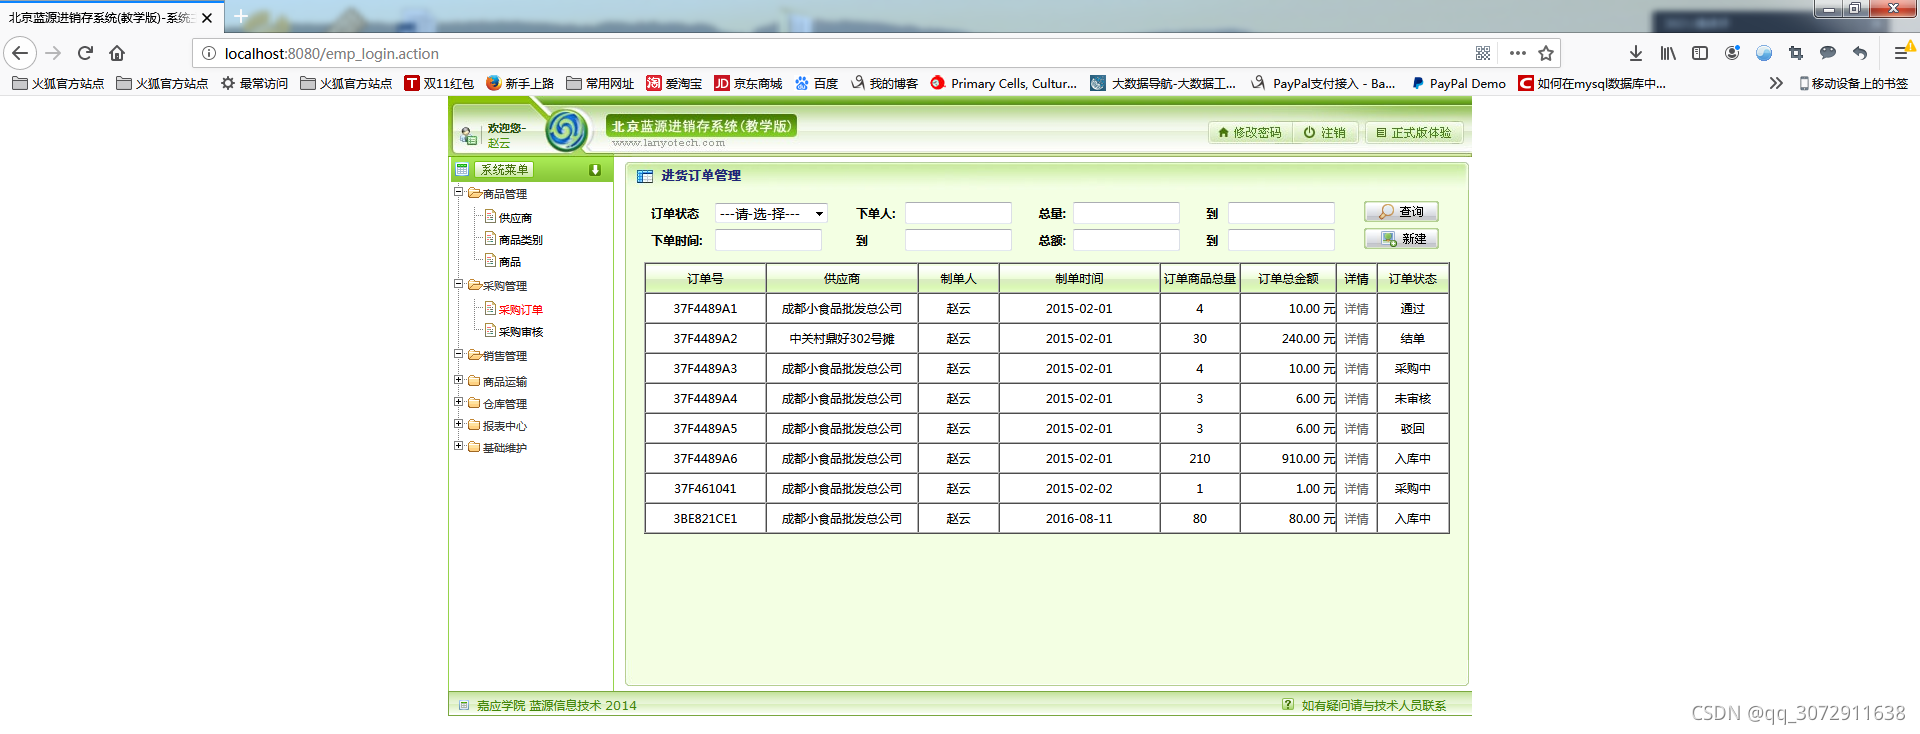
Task: Open the 采购订单 menu item
Action: click(x=520, y=309)
